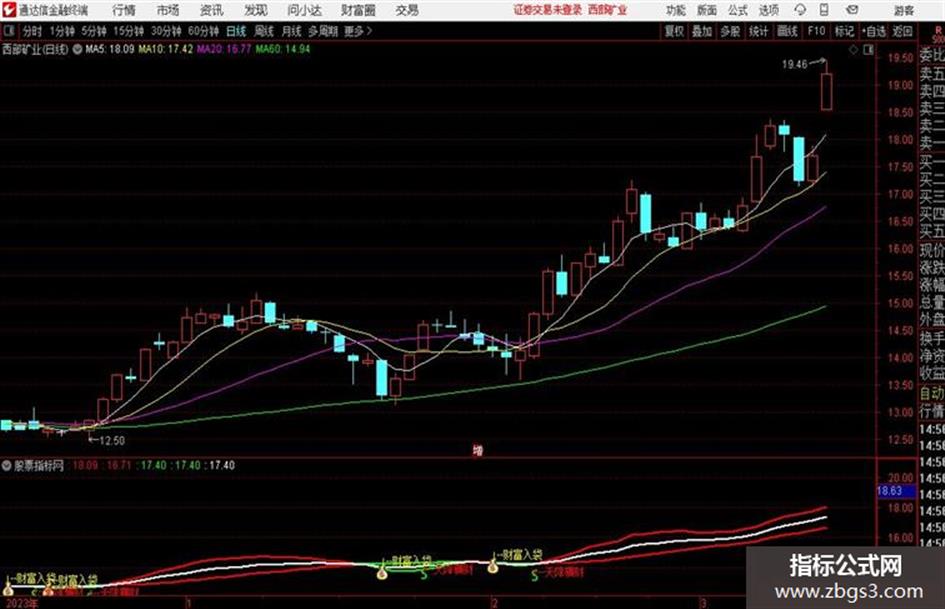The image size is (945, 609).
Task: Select the 月线 monthly period
Action: point(292,31)
